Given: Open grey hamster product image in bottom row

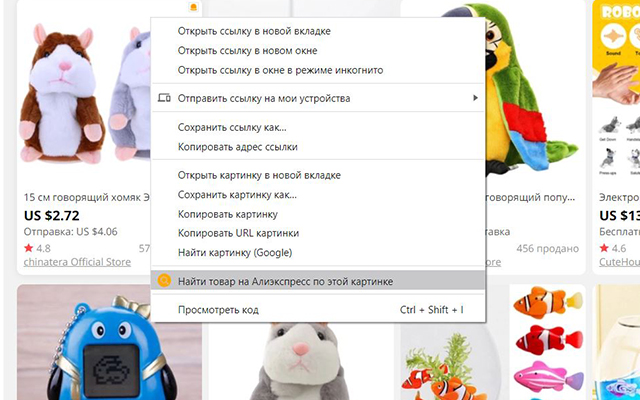Looking at the screenshot, I should click(x=301, y=361).
